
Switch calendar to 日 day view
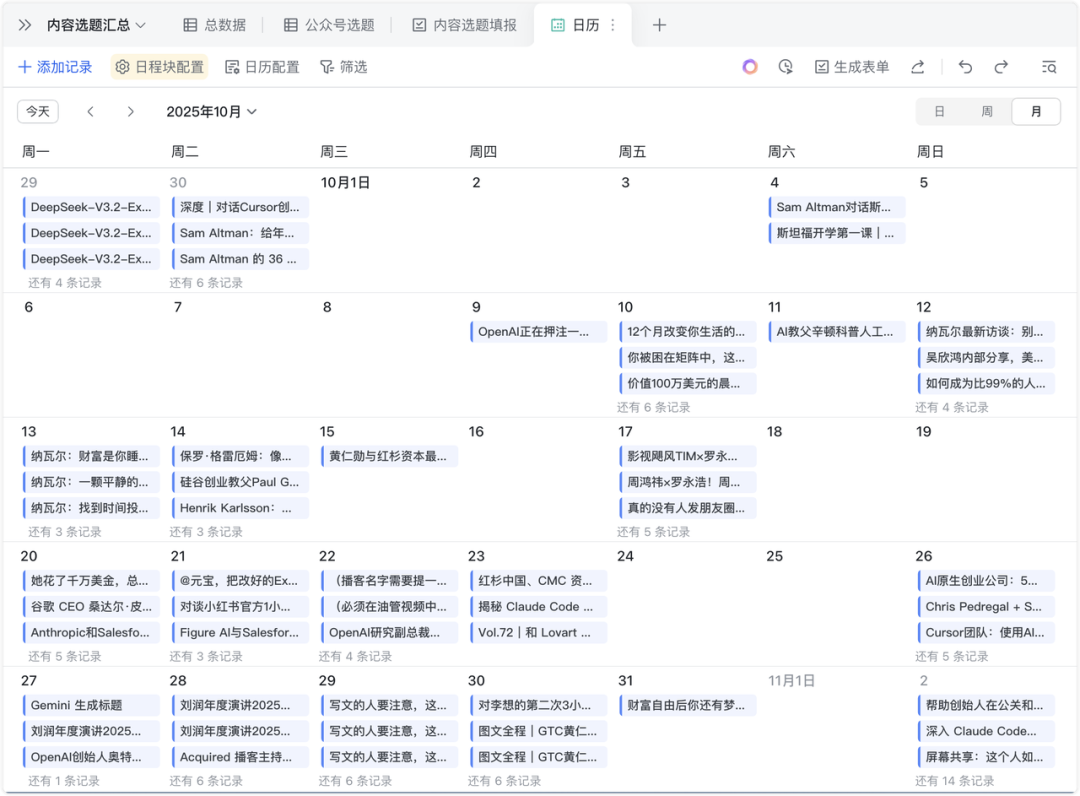pyautogui.click(x=939, y=111)
